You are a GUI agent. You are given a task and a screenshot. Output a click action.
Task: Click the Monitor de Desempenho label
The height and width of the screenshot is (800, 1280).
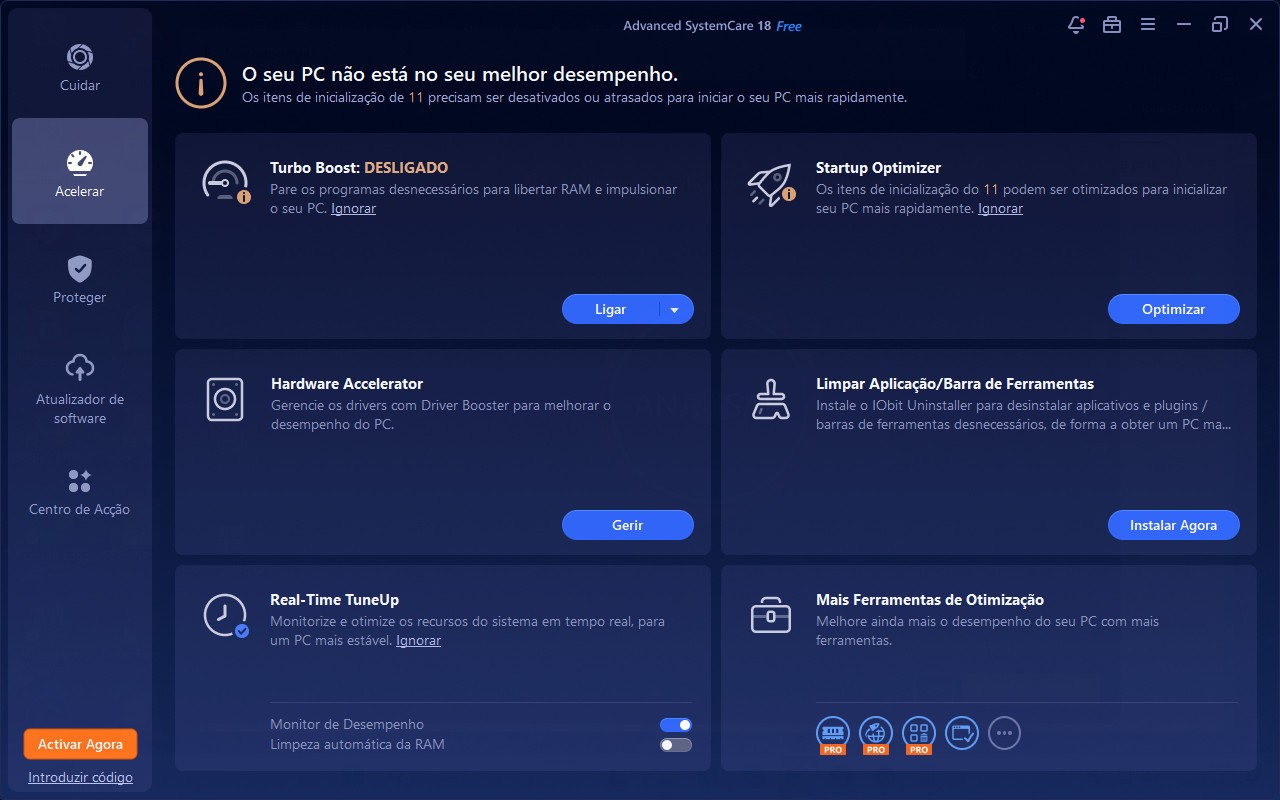point(347,724)
